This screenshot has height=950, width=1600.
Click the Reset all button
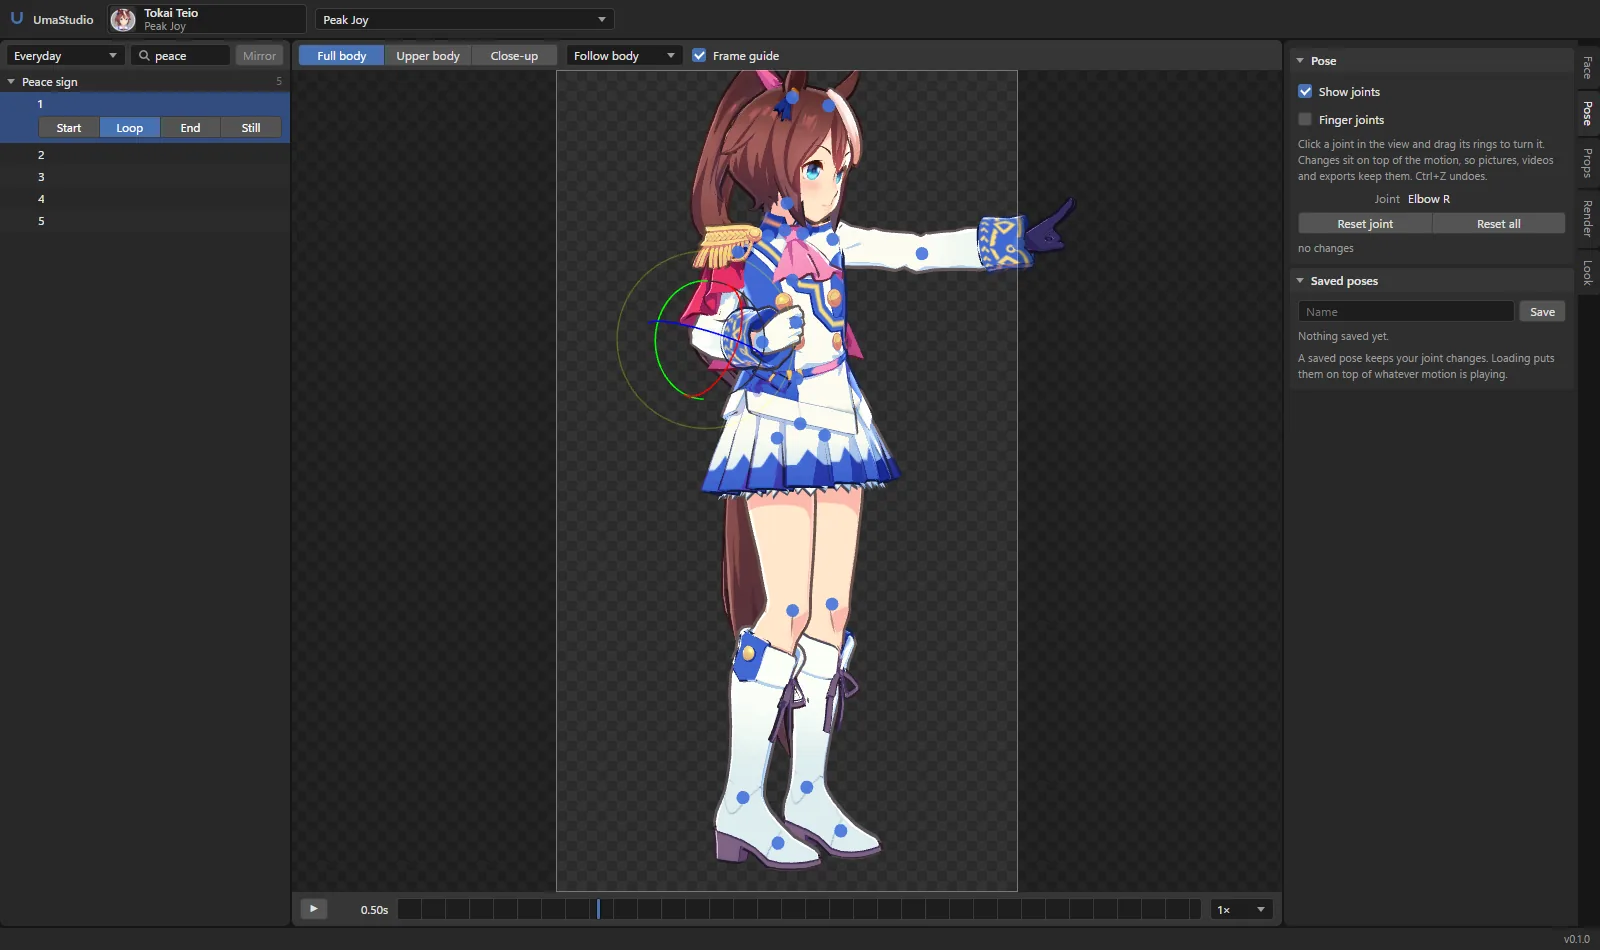tap(1499, 224)
